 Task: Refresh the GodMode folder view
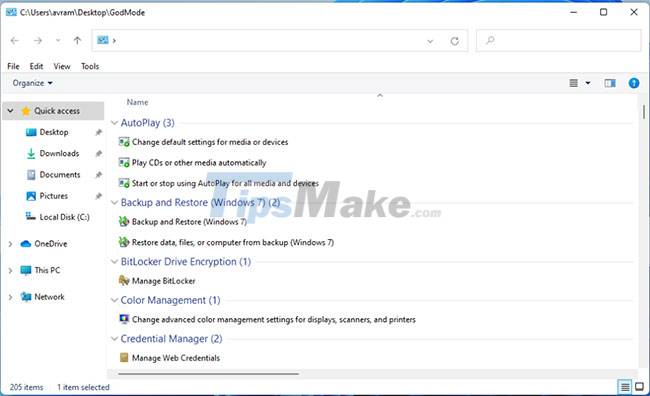[455, 41]
